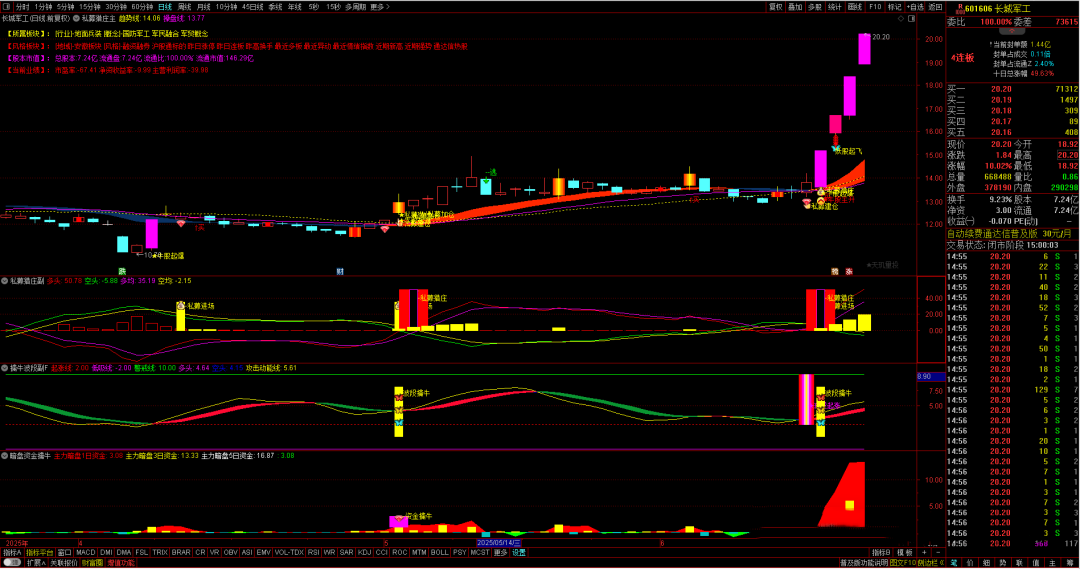Click the 统计 statistics button
Screen dimensions: 1080x569
834,6
